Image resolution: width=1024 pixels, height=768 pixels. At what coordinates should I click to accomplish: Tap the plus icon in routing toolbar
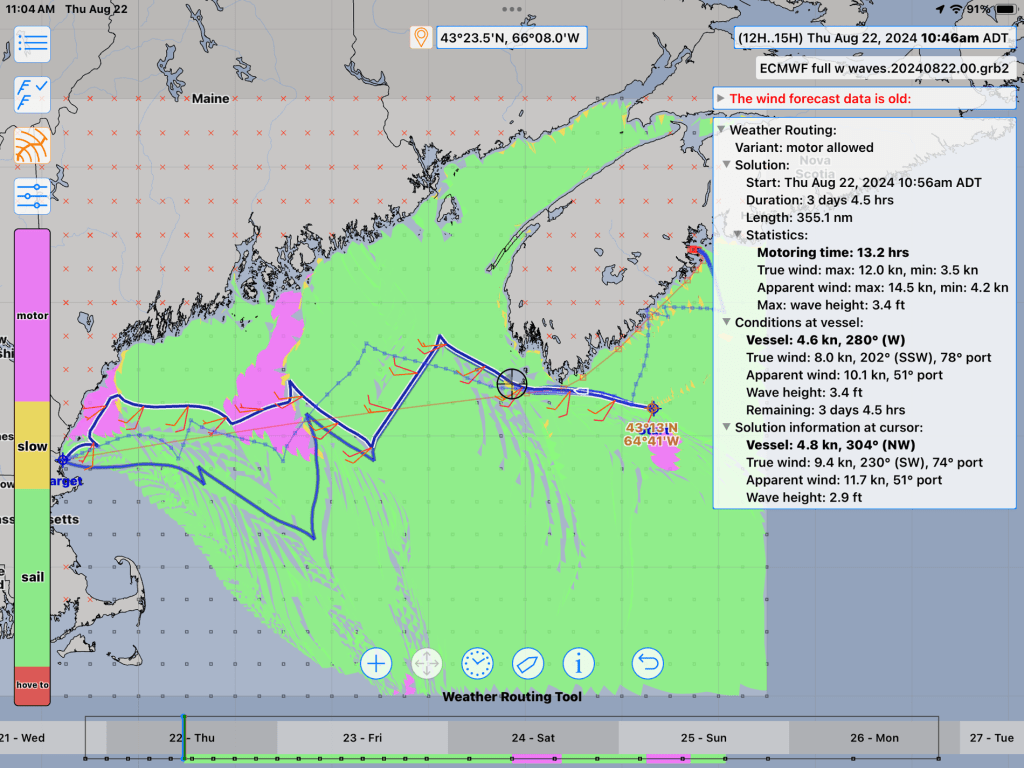[376, 662]
